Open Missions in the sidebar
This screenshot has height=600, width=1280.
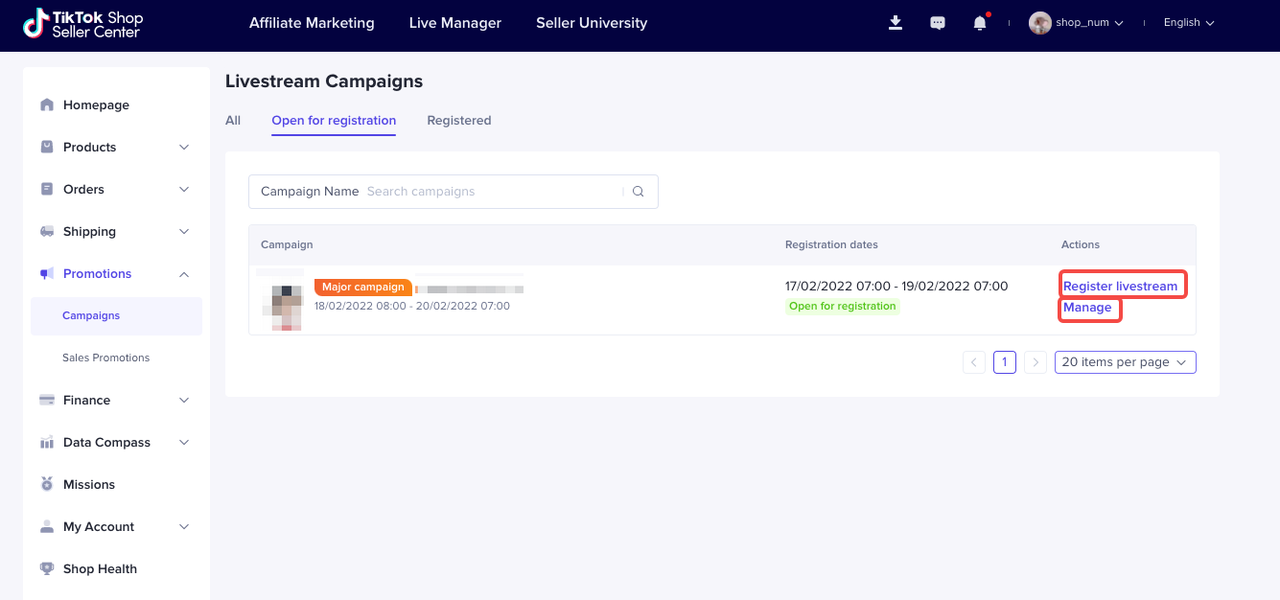(89, 484)
